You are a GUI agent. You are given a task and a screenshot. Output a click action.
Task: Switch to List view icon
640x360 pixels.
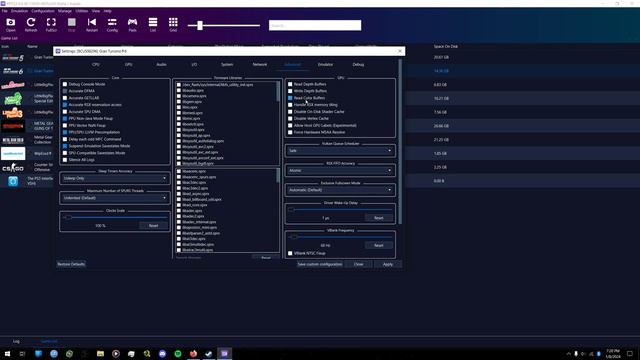153,24
